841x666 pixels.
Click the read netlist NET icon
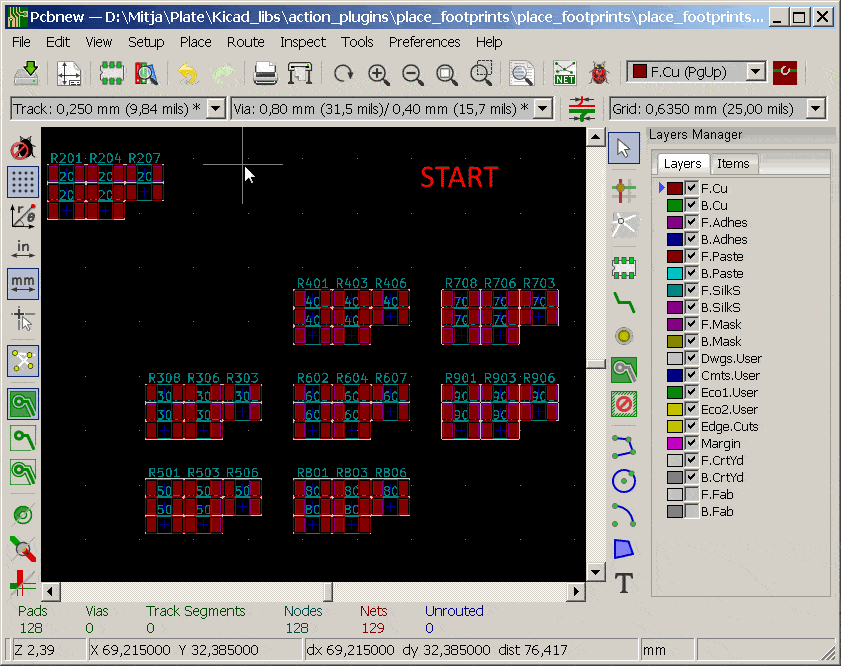[565, 73]
